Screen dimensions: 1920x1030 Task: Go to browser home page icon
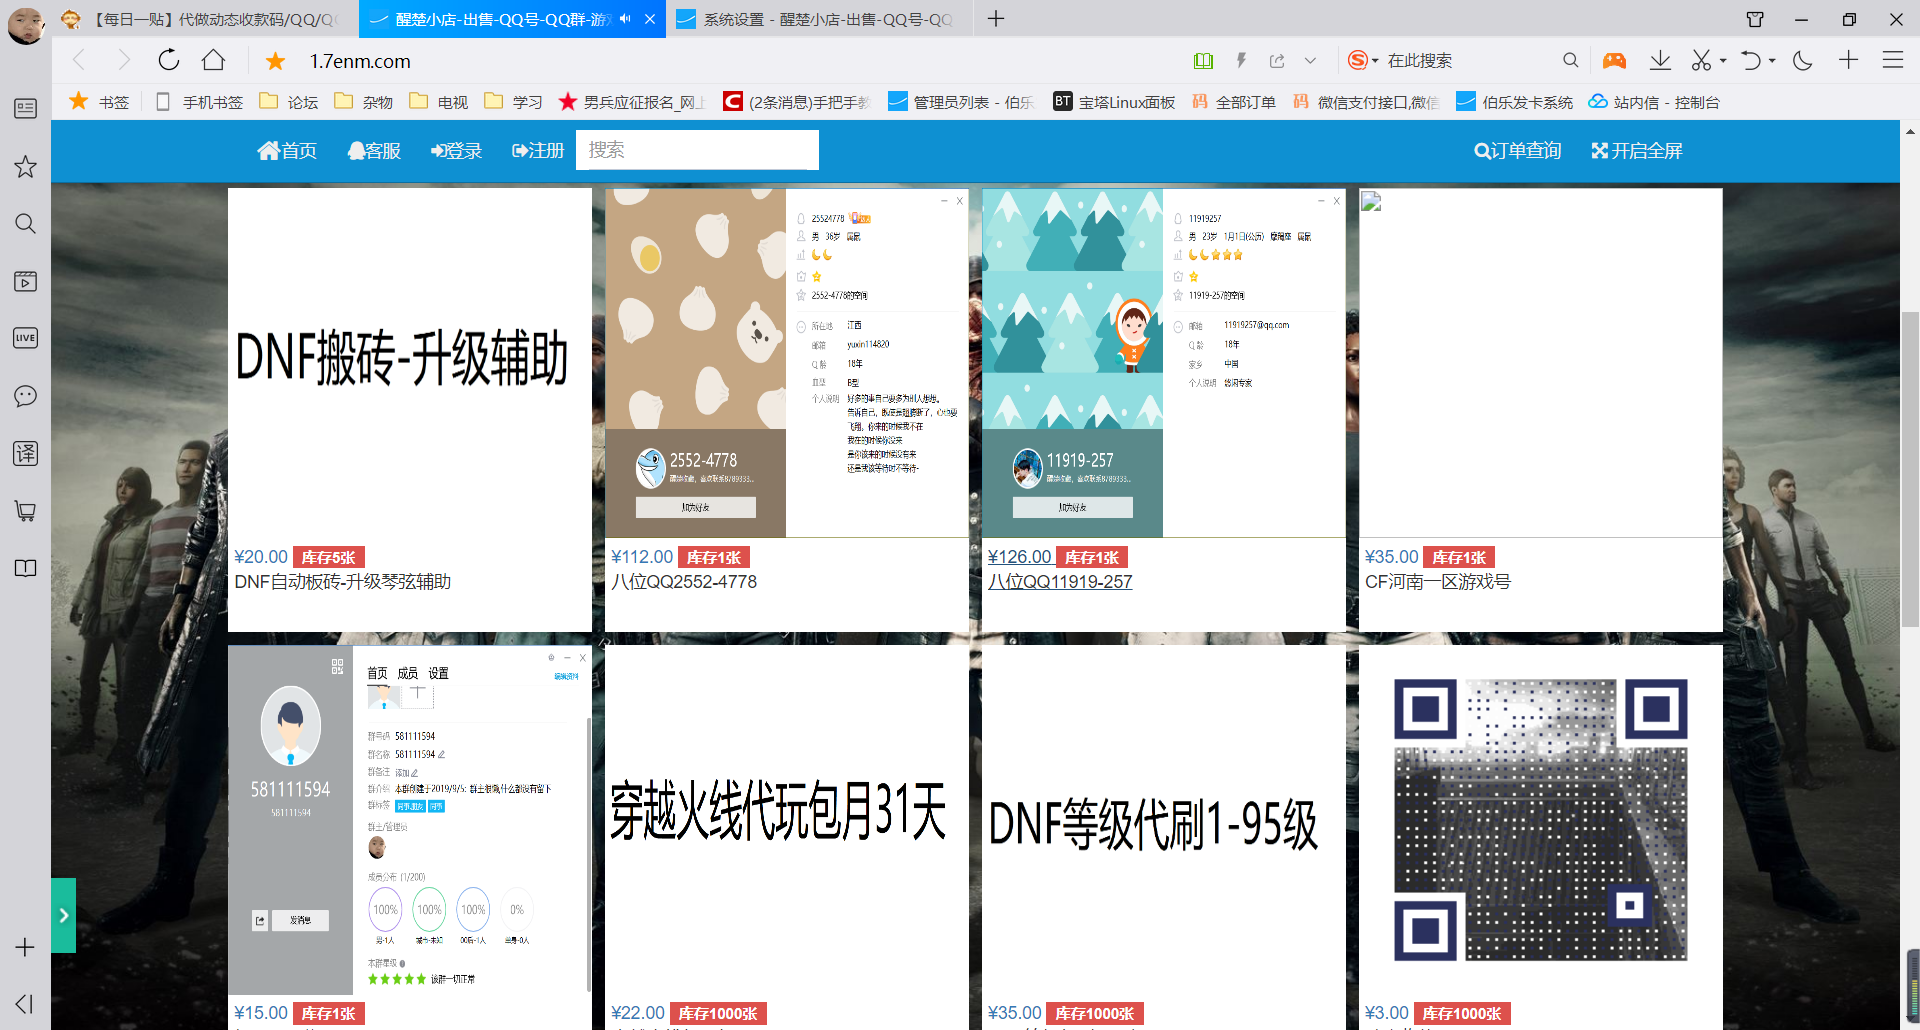pos(213,60)
